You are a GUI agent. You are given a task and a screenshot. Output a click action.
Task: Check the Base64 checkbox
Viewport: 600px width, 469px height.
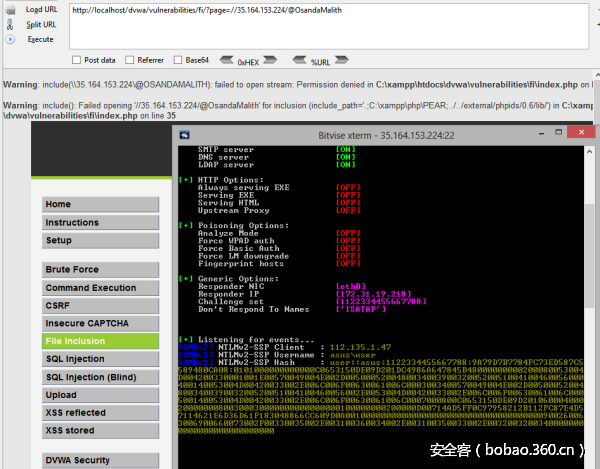coord(178,60)
